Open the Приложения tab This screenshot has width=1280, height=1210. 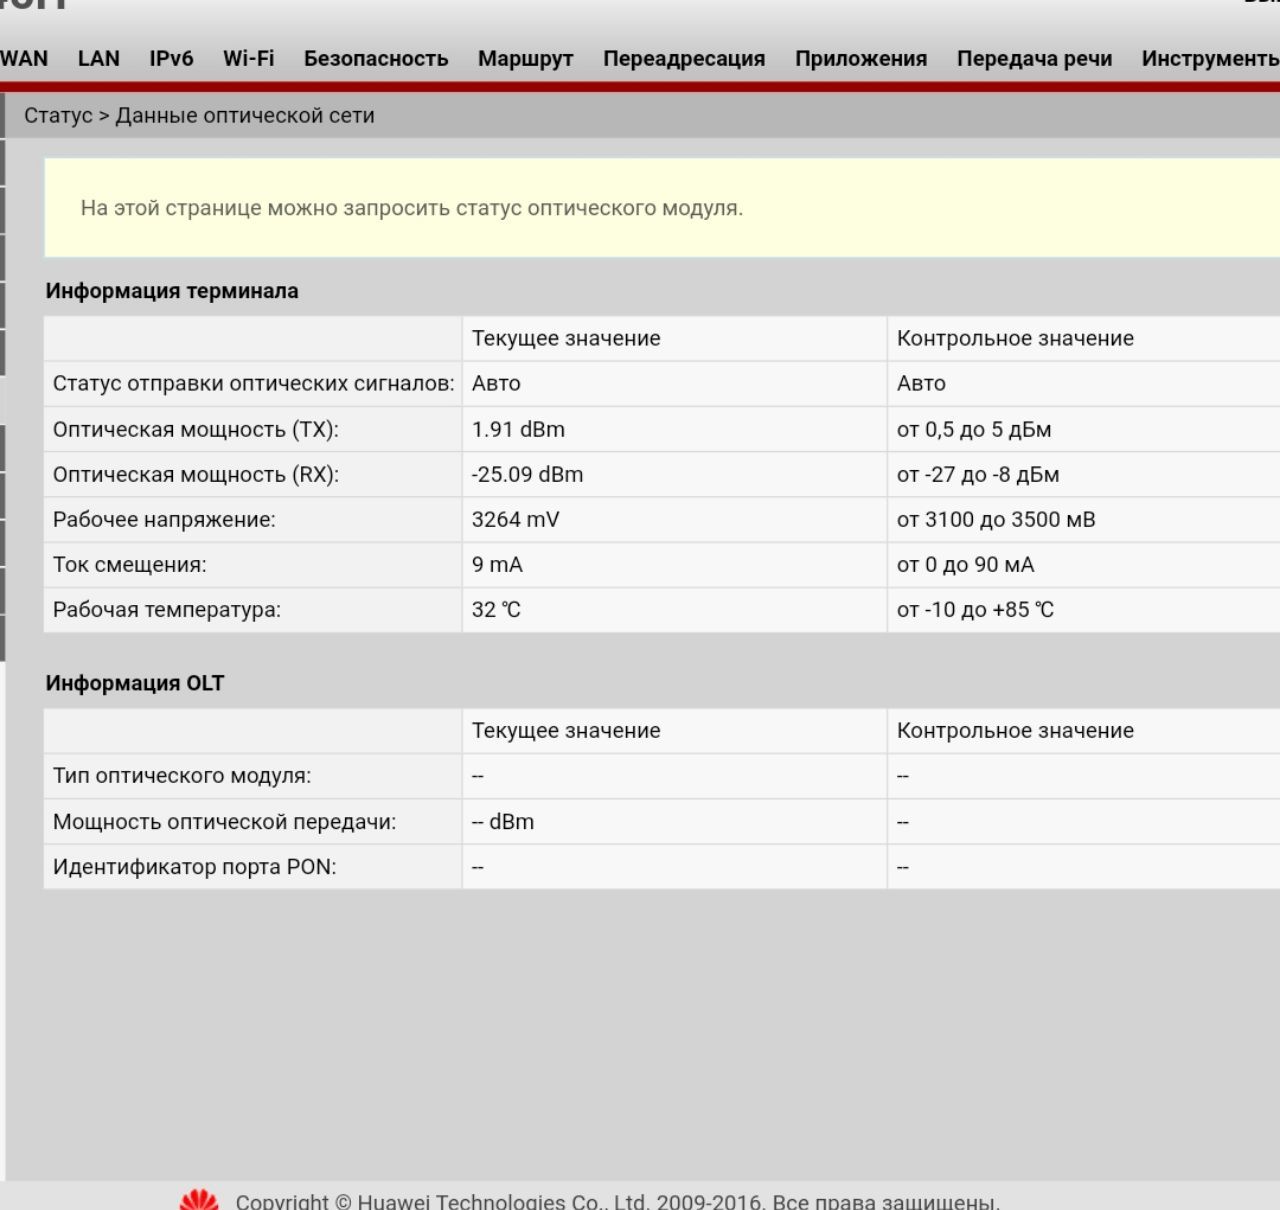point(861,59)
